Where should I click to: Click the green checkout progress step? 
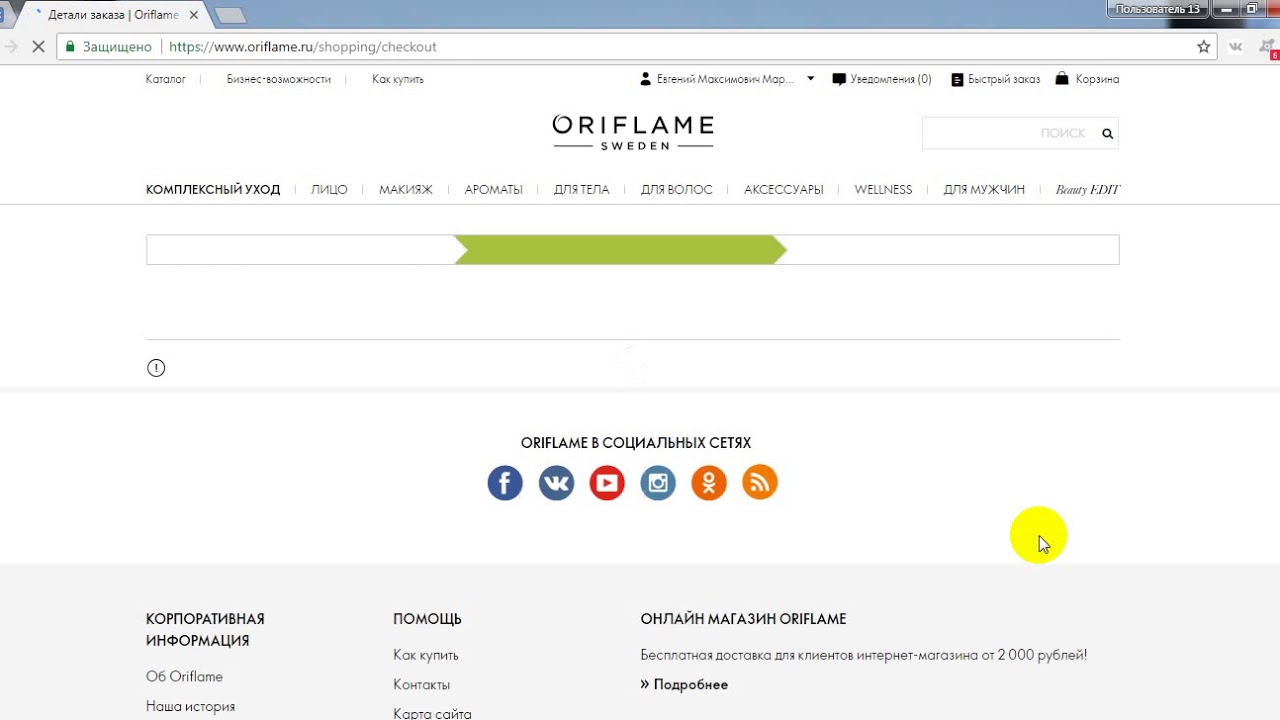coord(620,250)
